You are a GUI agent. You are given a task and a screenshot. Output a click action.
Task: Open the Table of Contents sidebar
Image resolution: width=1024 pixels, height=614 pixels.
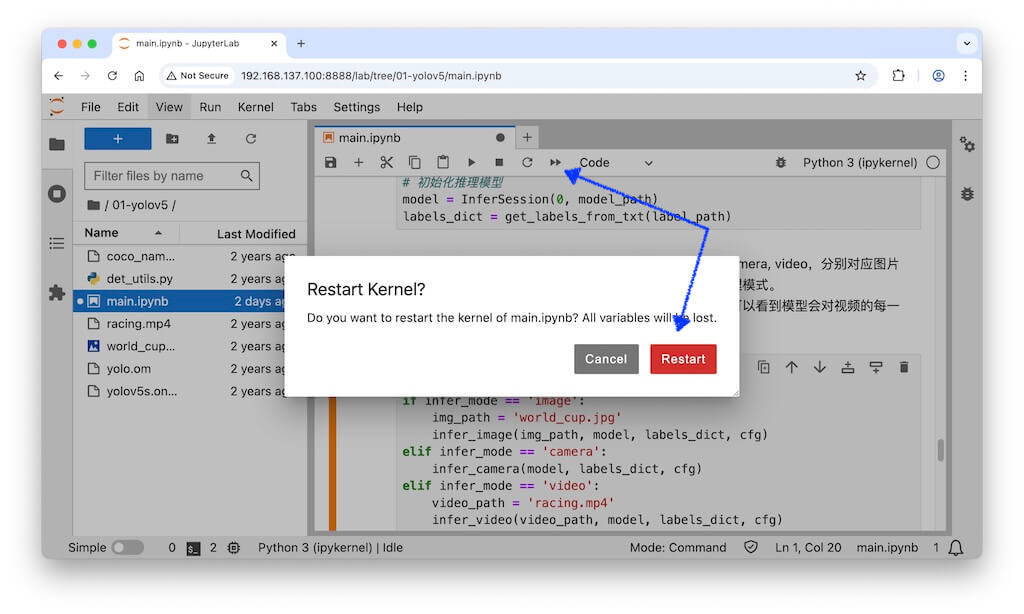pyautogui.click(x=57, y=243)
